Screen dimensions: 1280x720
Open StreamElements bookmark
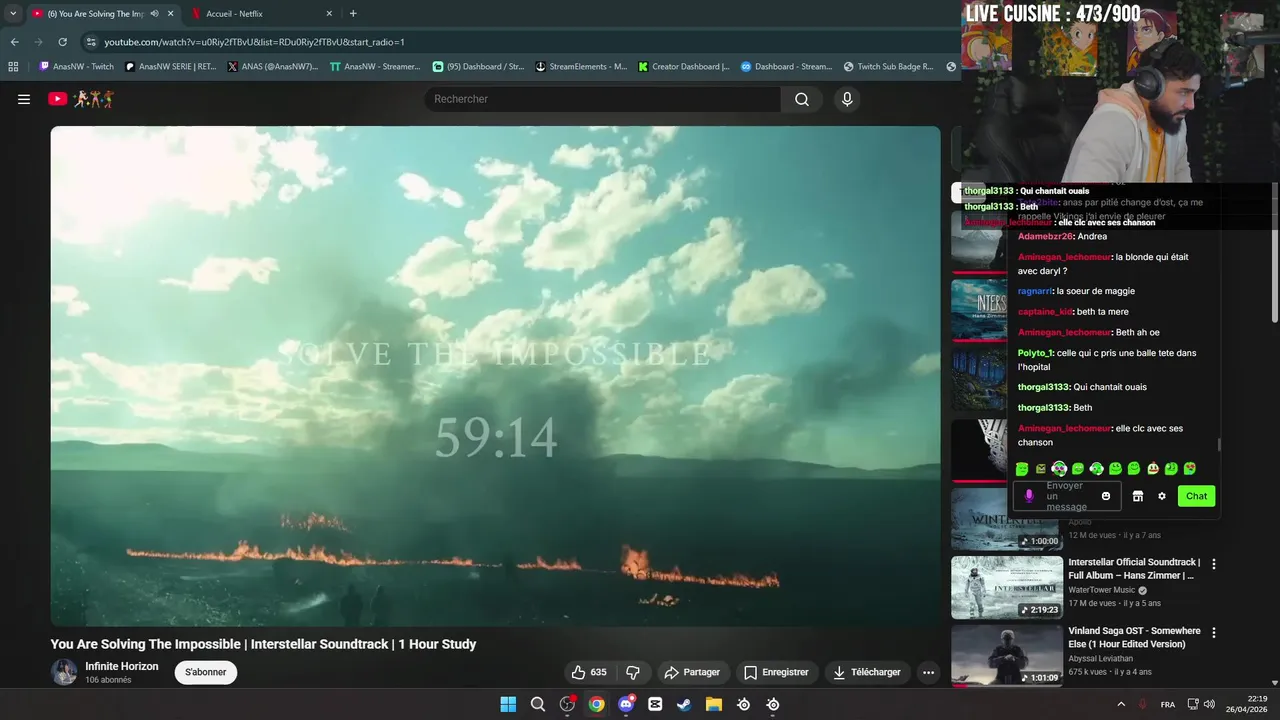pos(582,67)
